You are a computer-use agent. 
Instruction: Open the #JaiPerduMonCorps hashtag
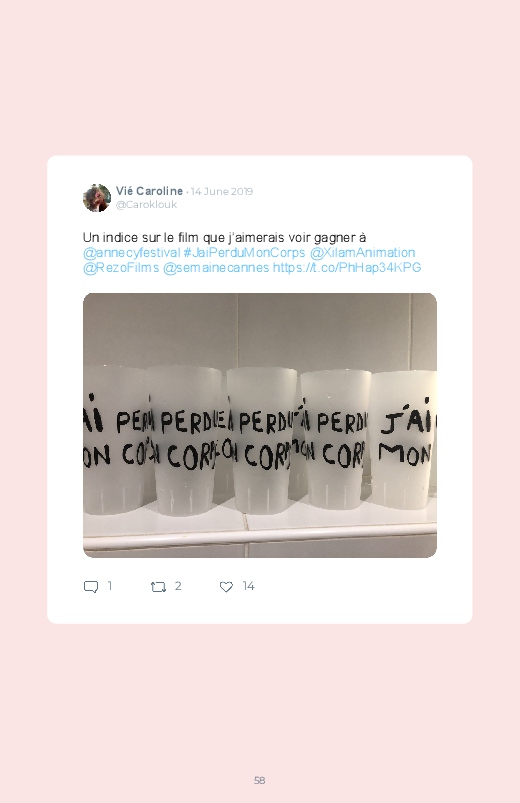(244, 253)
